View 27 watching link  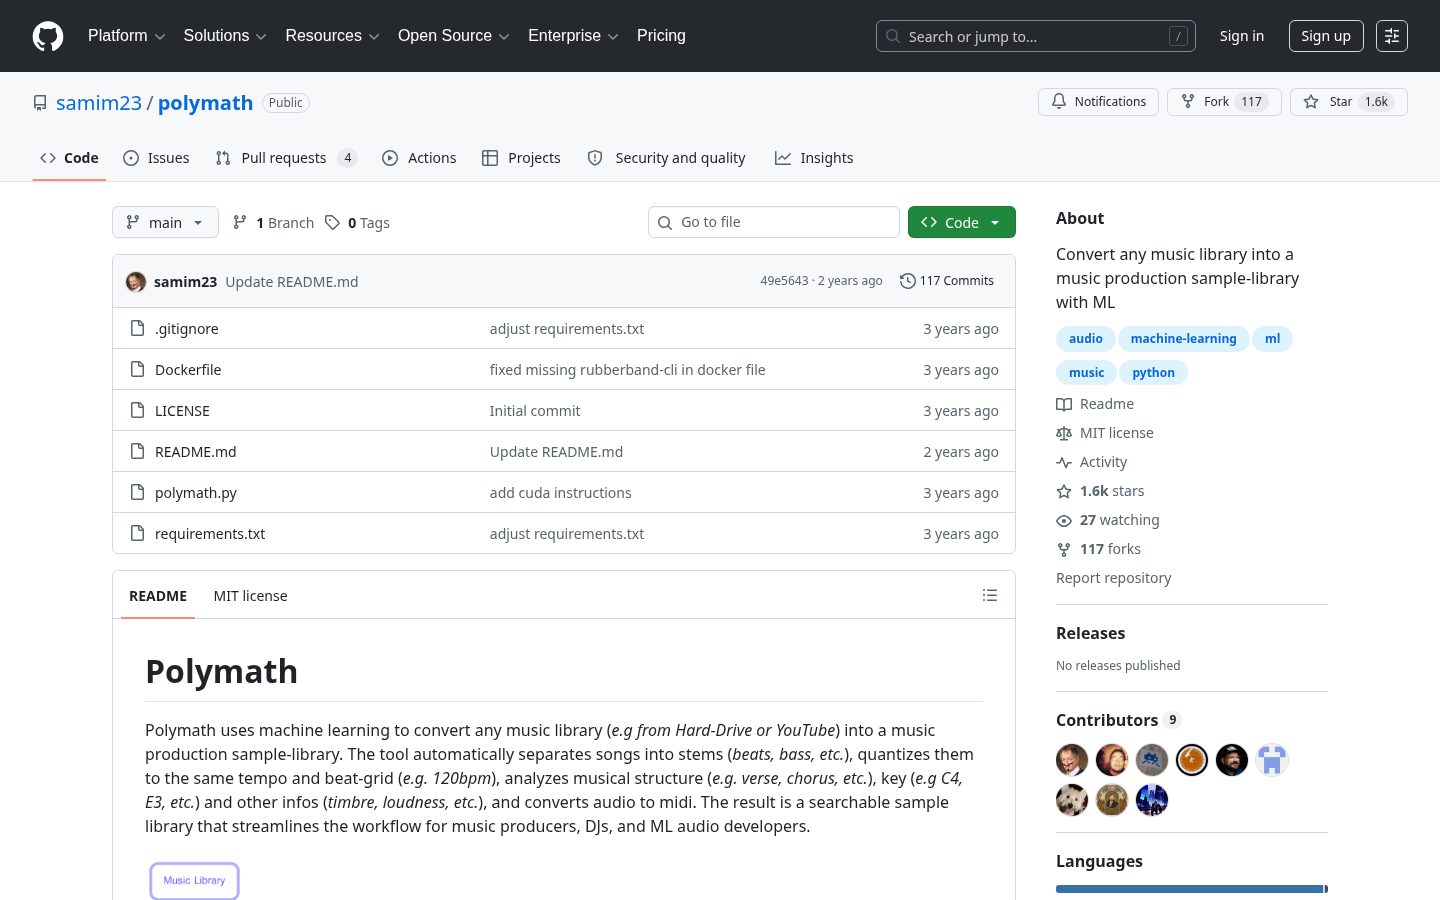pos(1108,520)
